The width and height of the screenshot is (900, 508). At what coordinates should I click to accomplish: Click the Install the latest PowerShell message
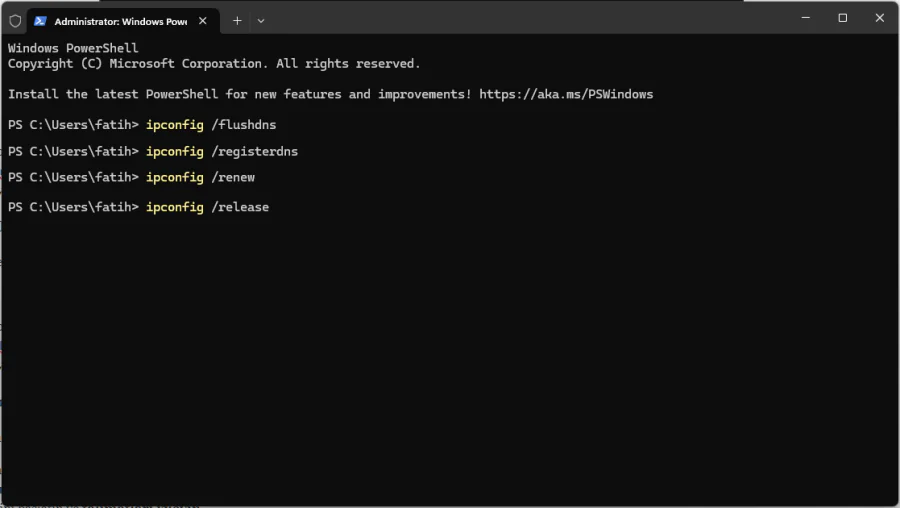(240, 94)
